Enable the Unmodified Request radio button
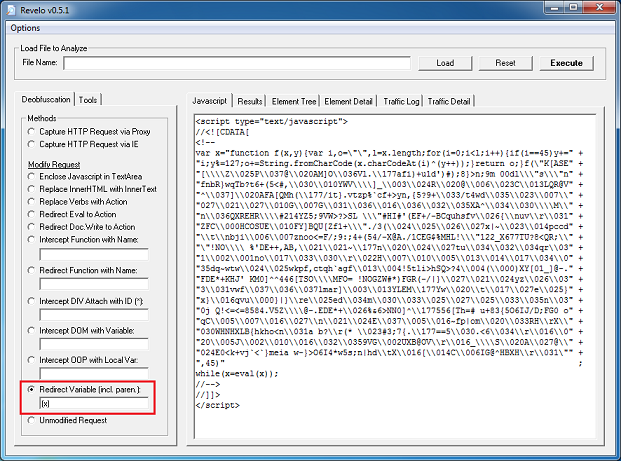The height and width of the screenshot is (461, 621). [x=32, y=421]
